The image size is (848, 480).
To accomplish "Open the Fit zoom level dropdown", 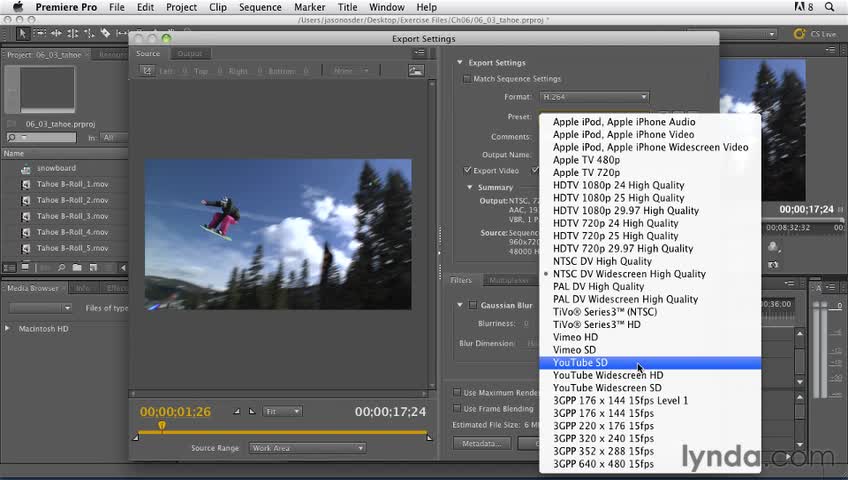I will point(282,411).
